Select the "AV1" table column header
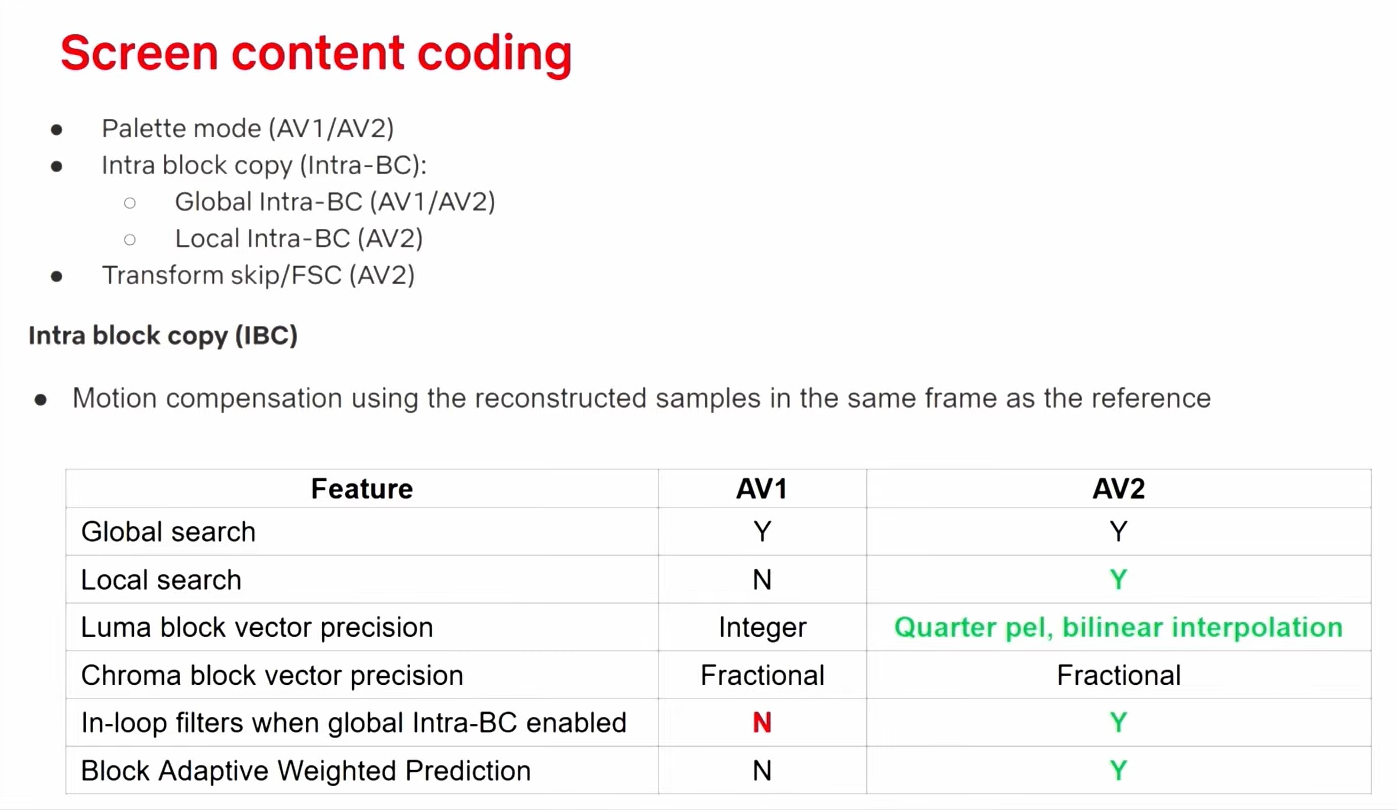The image size is (1397, 810). pyautogui.click(x=762, y=489)
